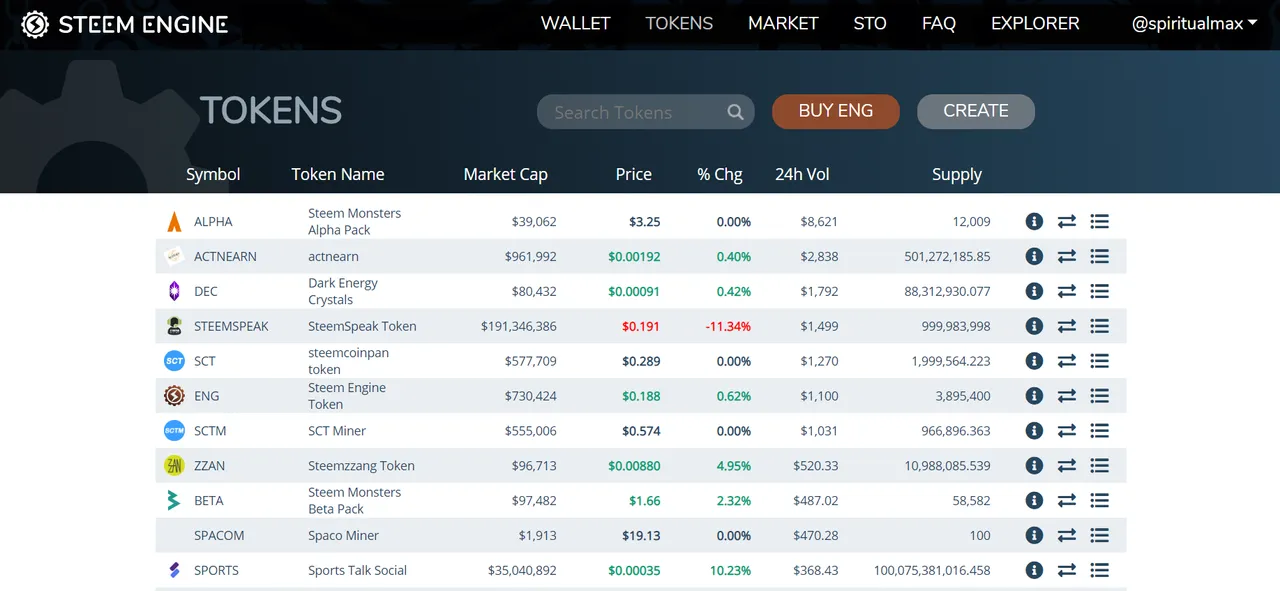Click the $191,346,386 market cap value
The width and height of the screenshot is (1280, 591).
tap(519, 326)
